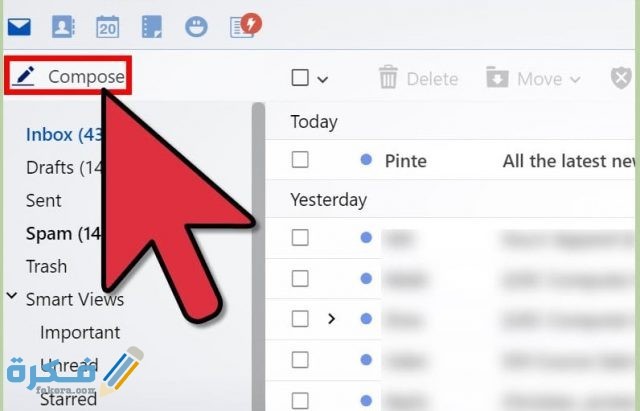This screenshot has height=411, width=640.
Task: Click the Spam shield icon
Action: click(621, 78)
